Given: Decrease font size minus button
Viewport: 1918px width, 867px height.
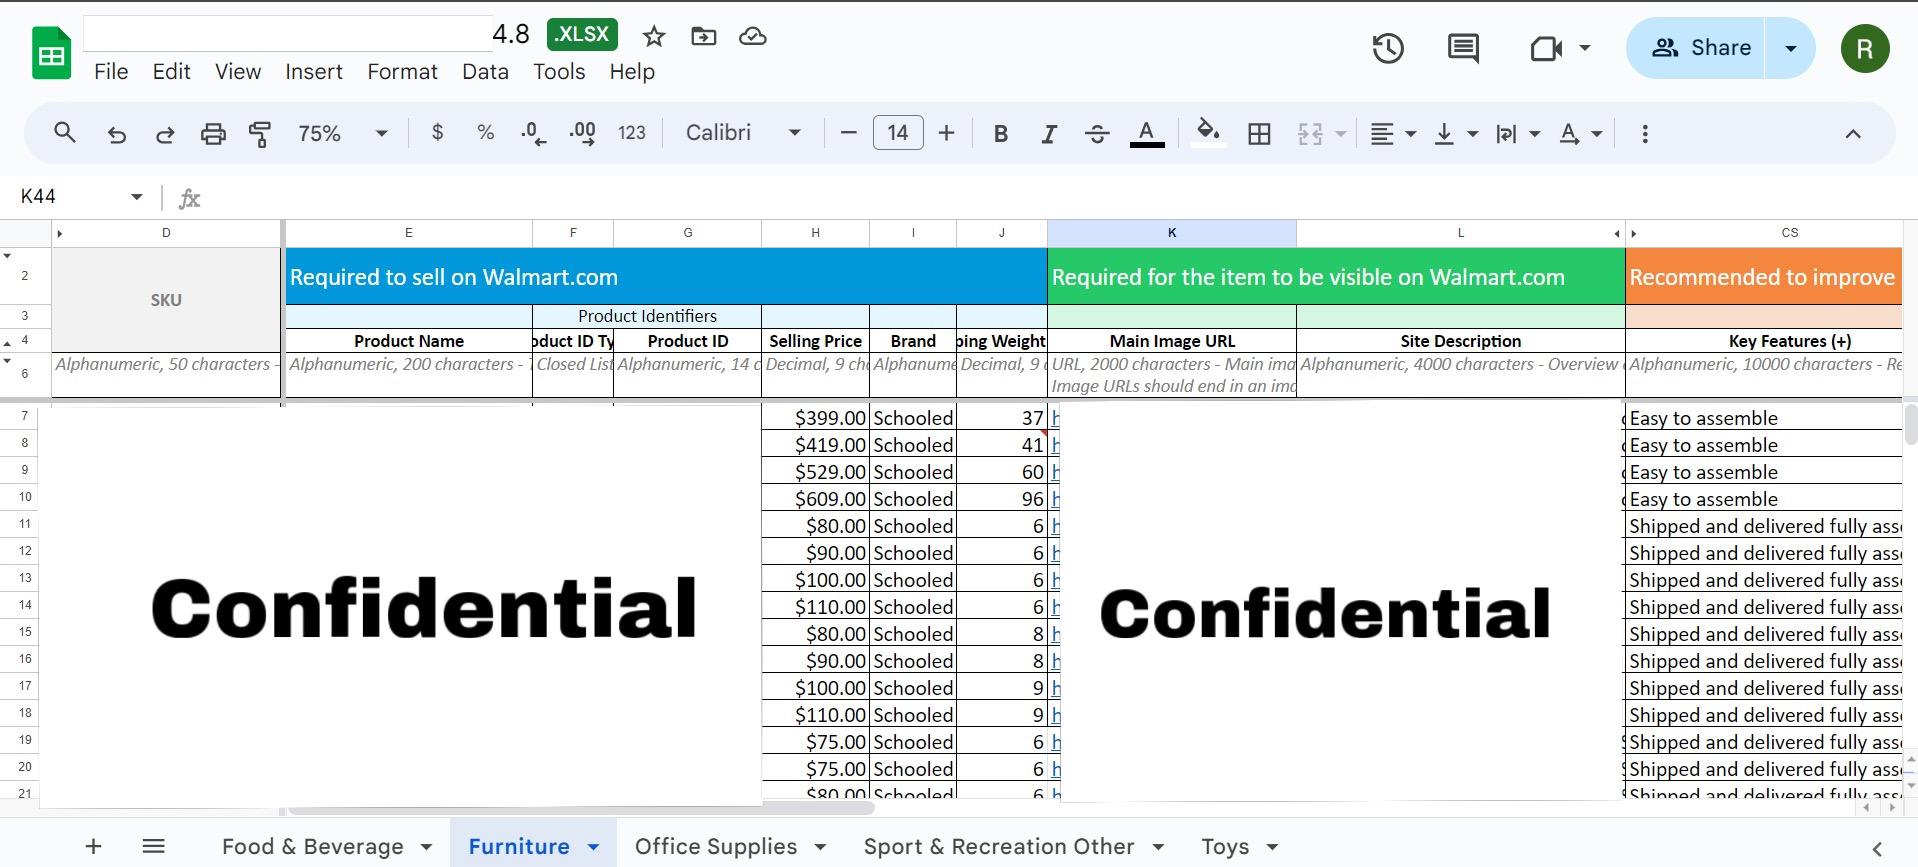Looking at the screenshot, I should (849, 133).
